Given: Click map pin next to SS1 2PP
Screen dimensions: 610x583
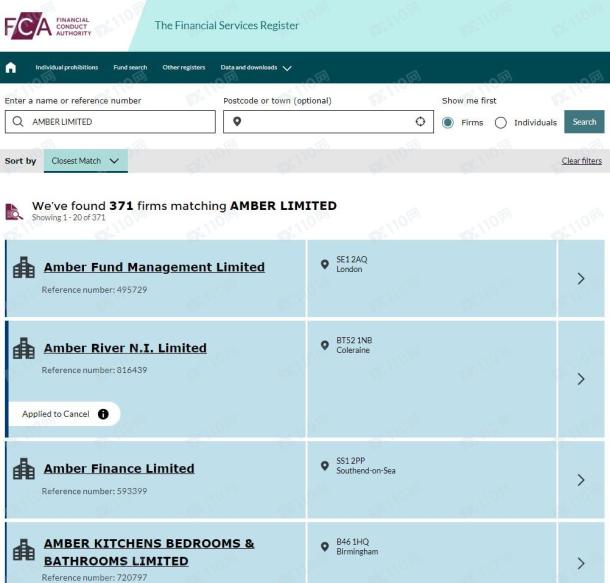Looking at the screenshot, I should coord(324,466).
